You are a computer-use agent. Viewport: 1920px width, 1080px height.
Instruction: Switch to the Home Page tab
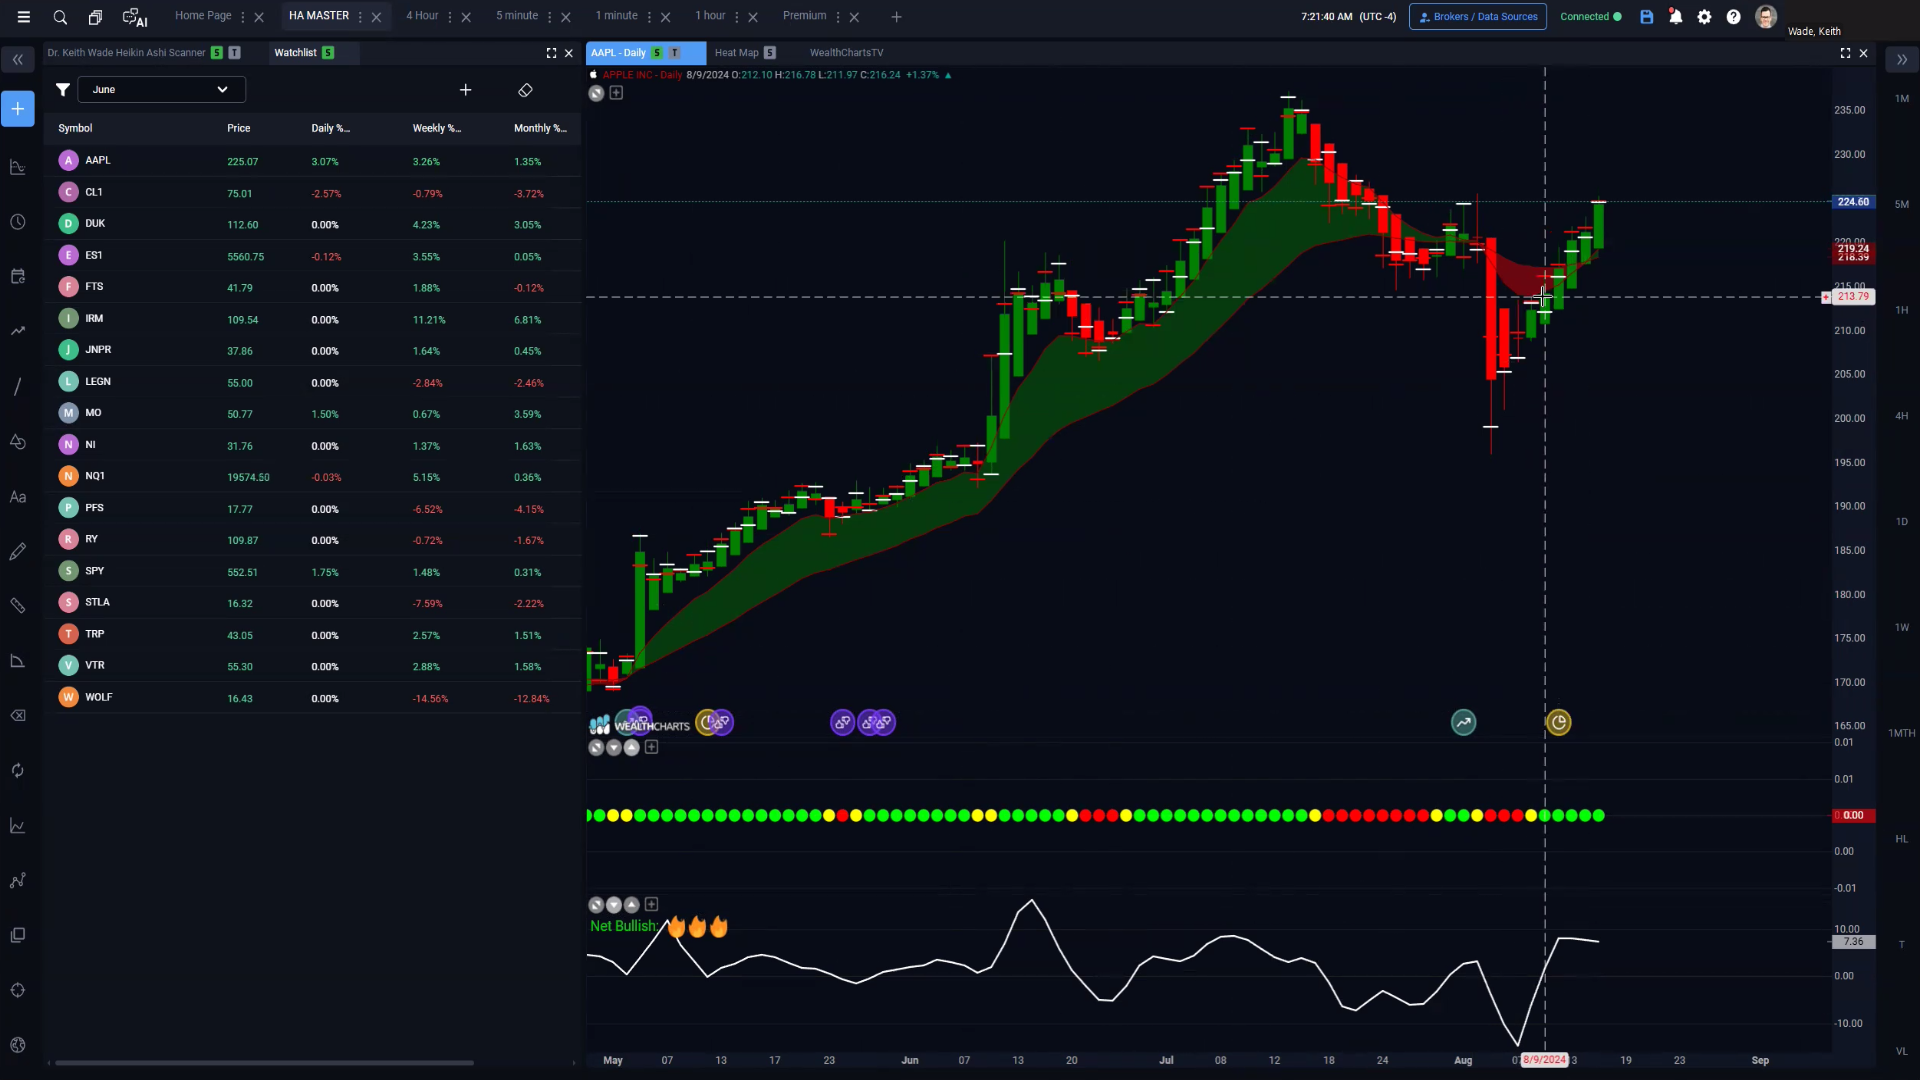[203, 16]
